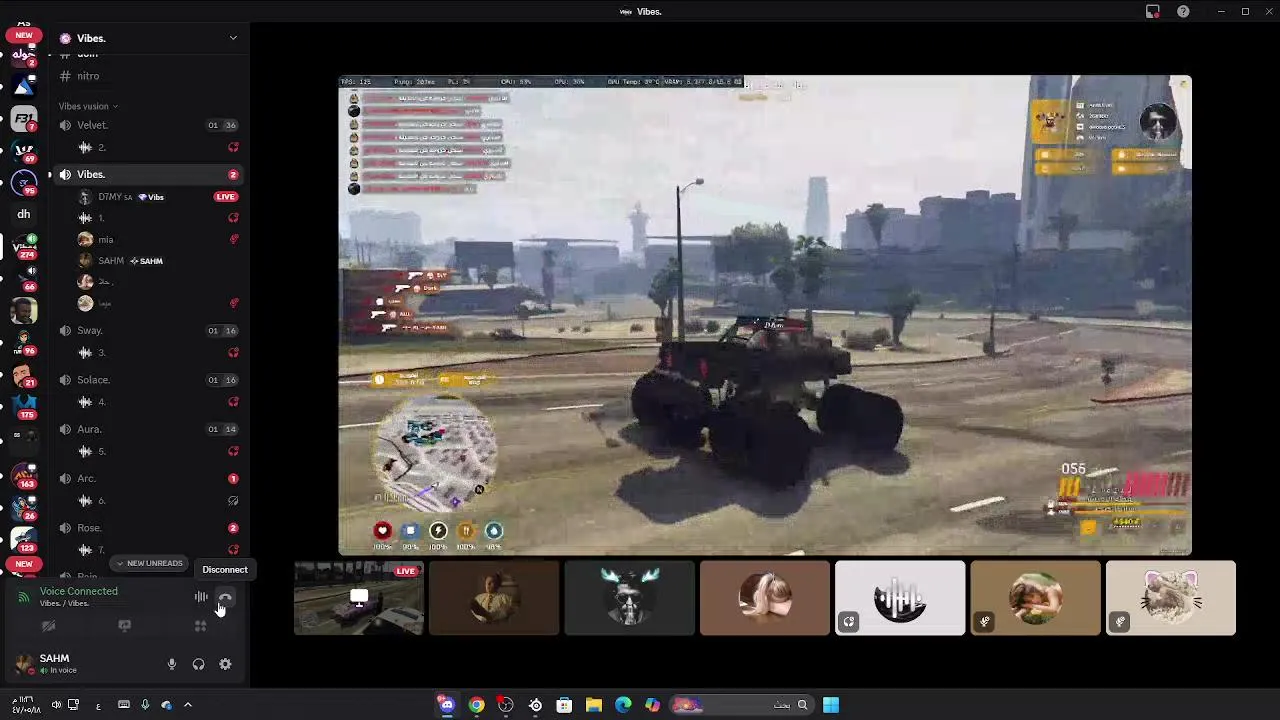This screenshot has width=1280, height=720.
Task: Select the white waveform avatar participant tile
Action: (x=900, y=598)
